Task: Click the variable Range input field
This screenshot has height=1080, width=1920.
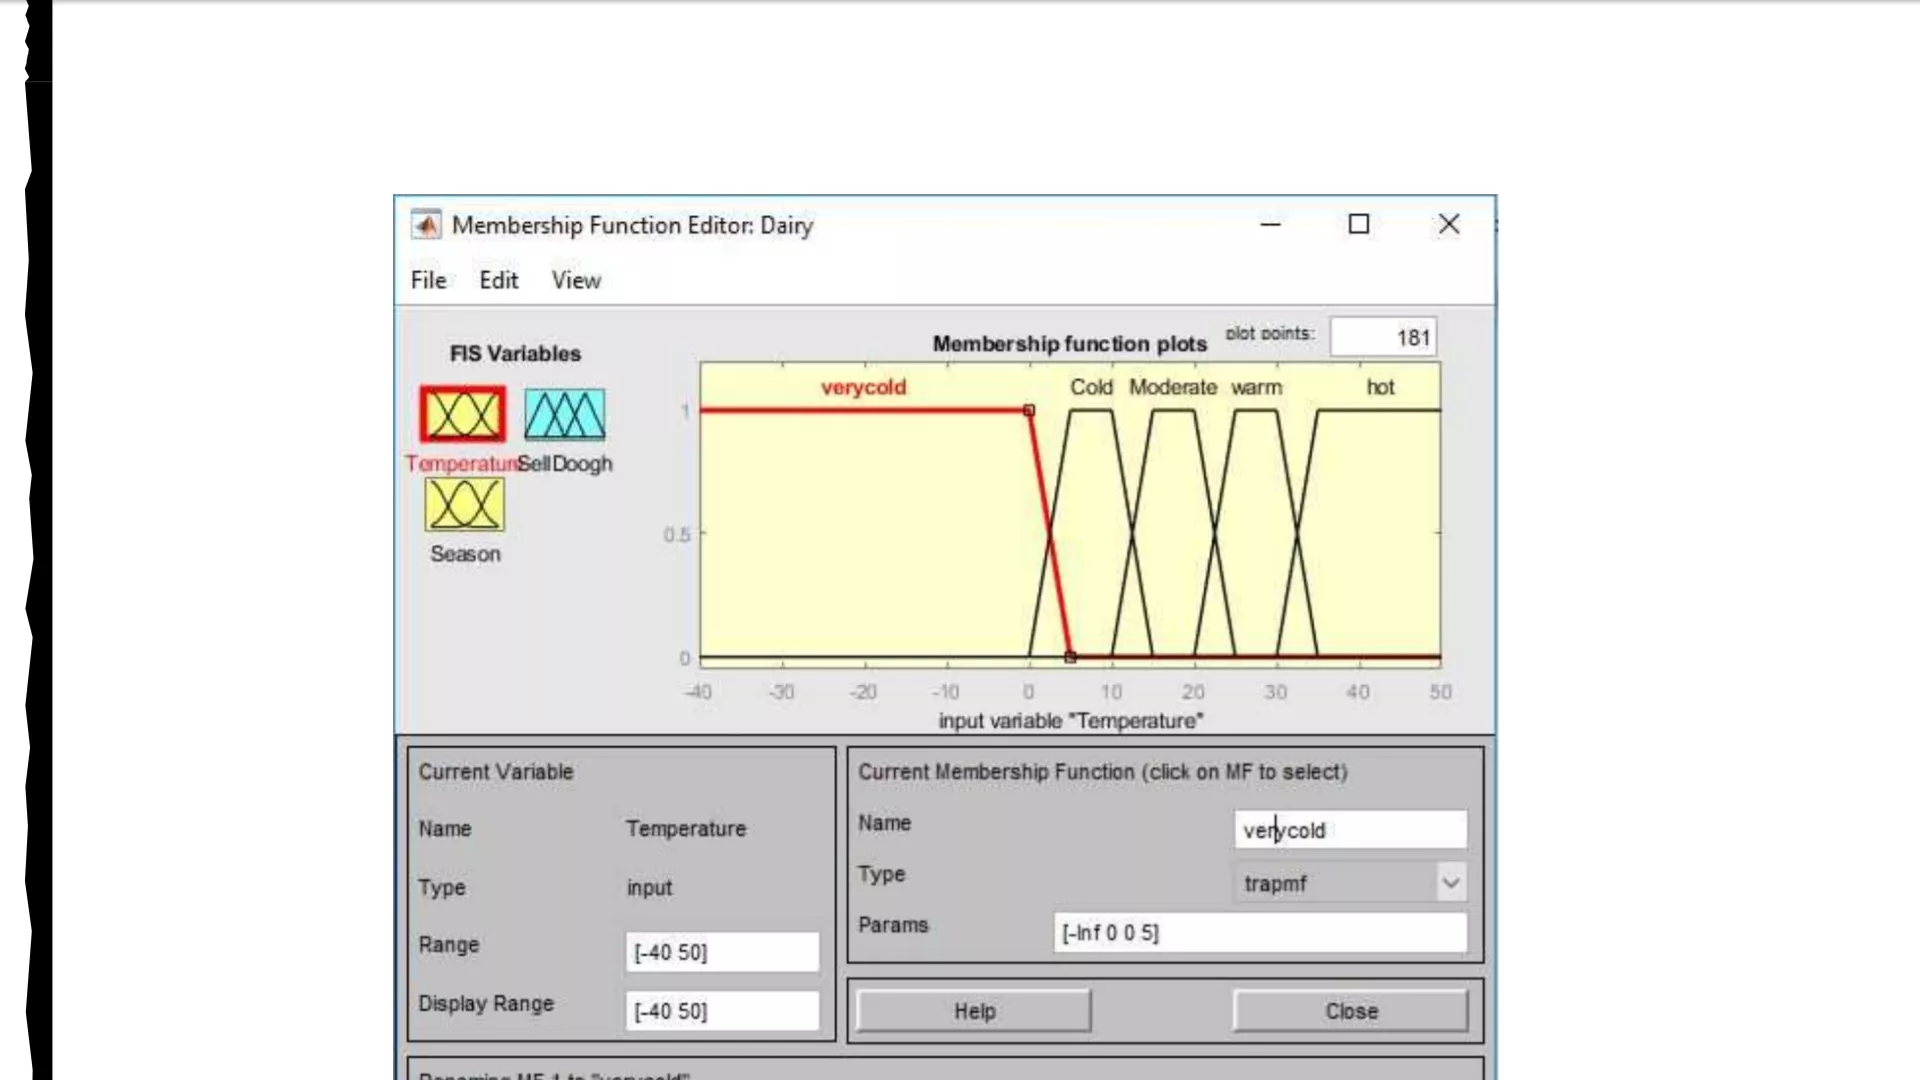Action: coord(721,952)
